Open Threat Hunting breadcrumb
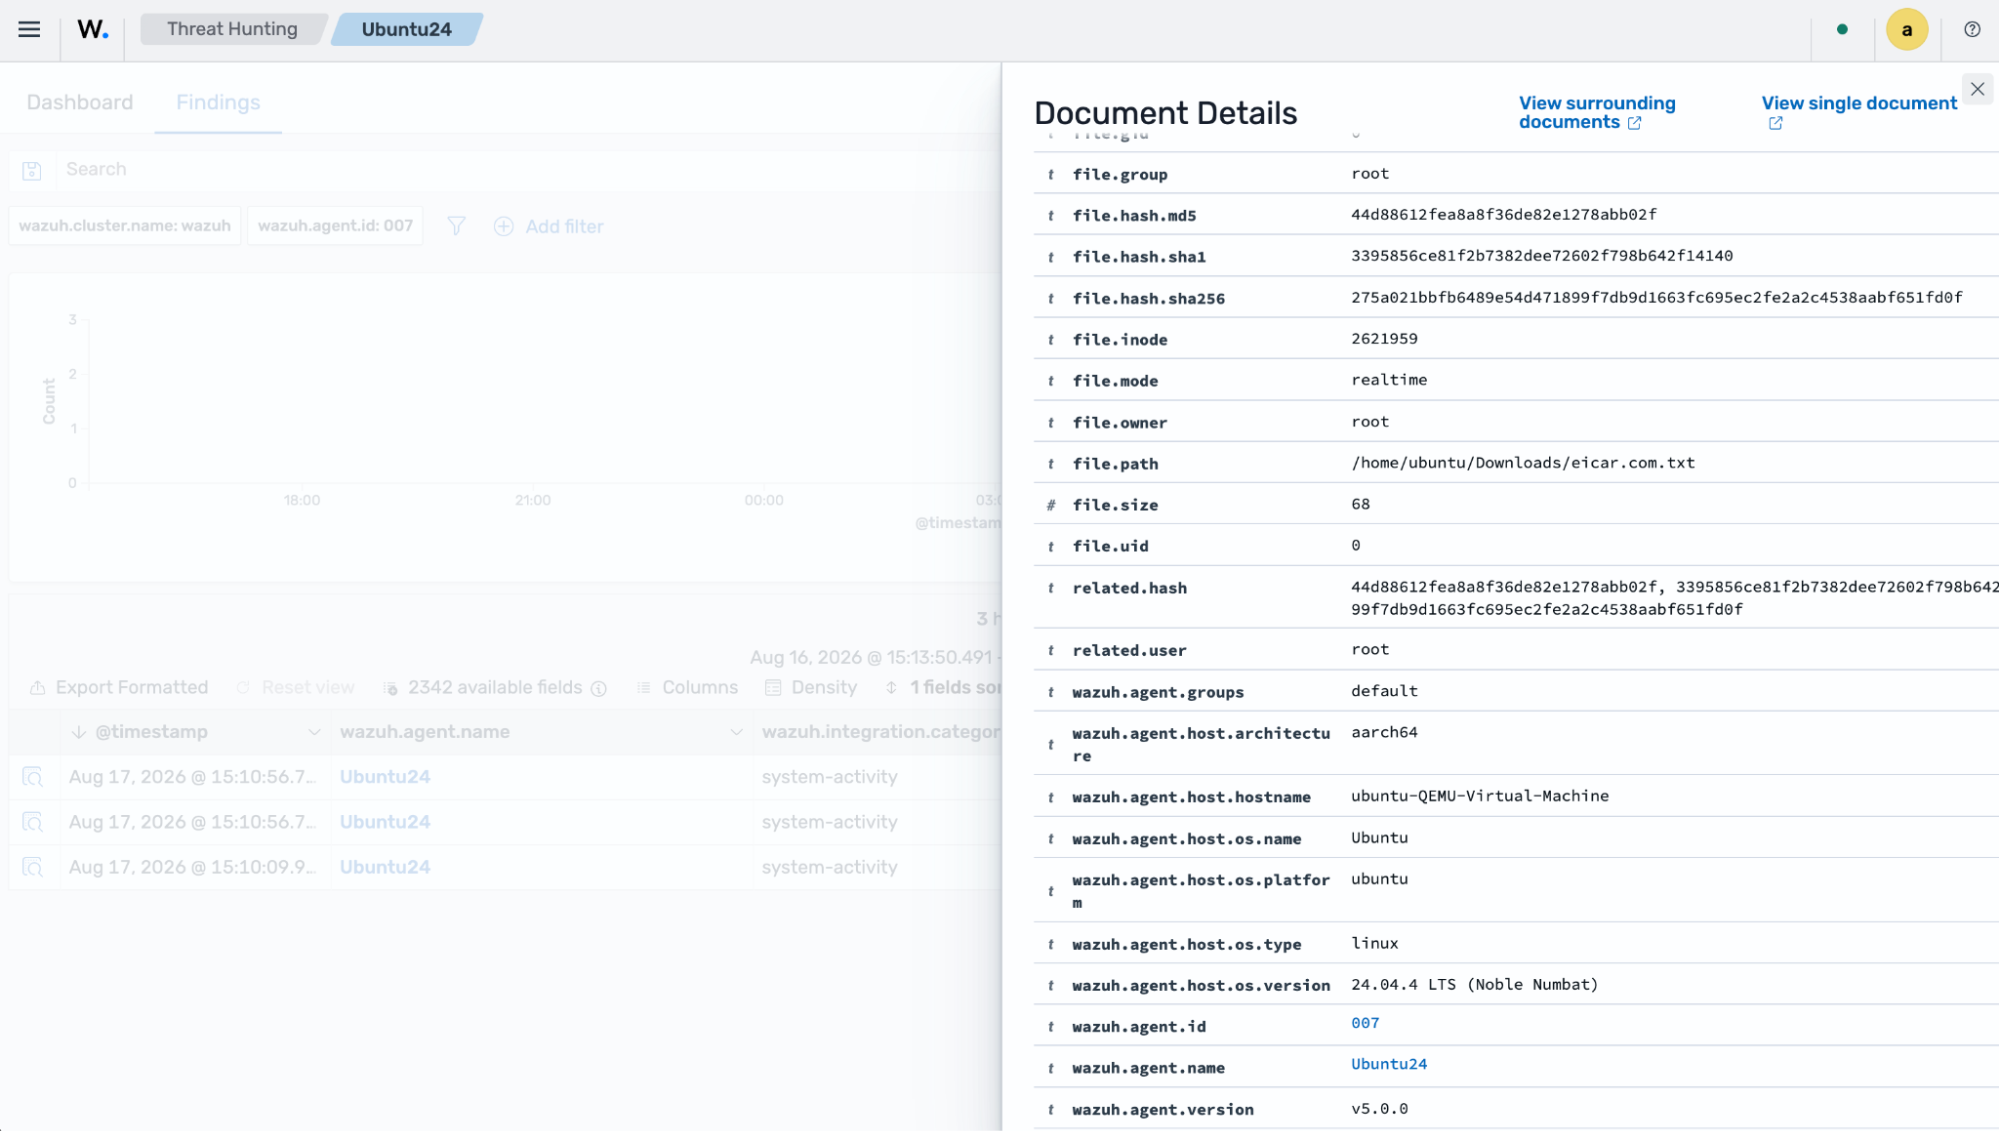Viewport: 1999px width, 1132px height. [232, 29]
